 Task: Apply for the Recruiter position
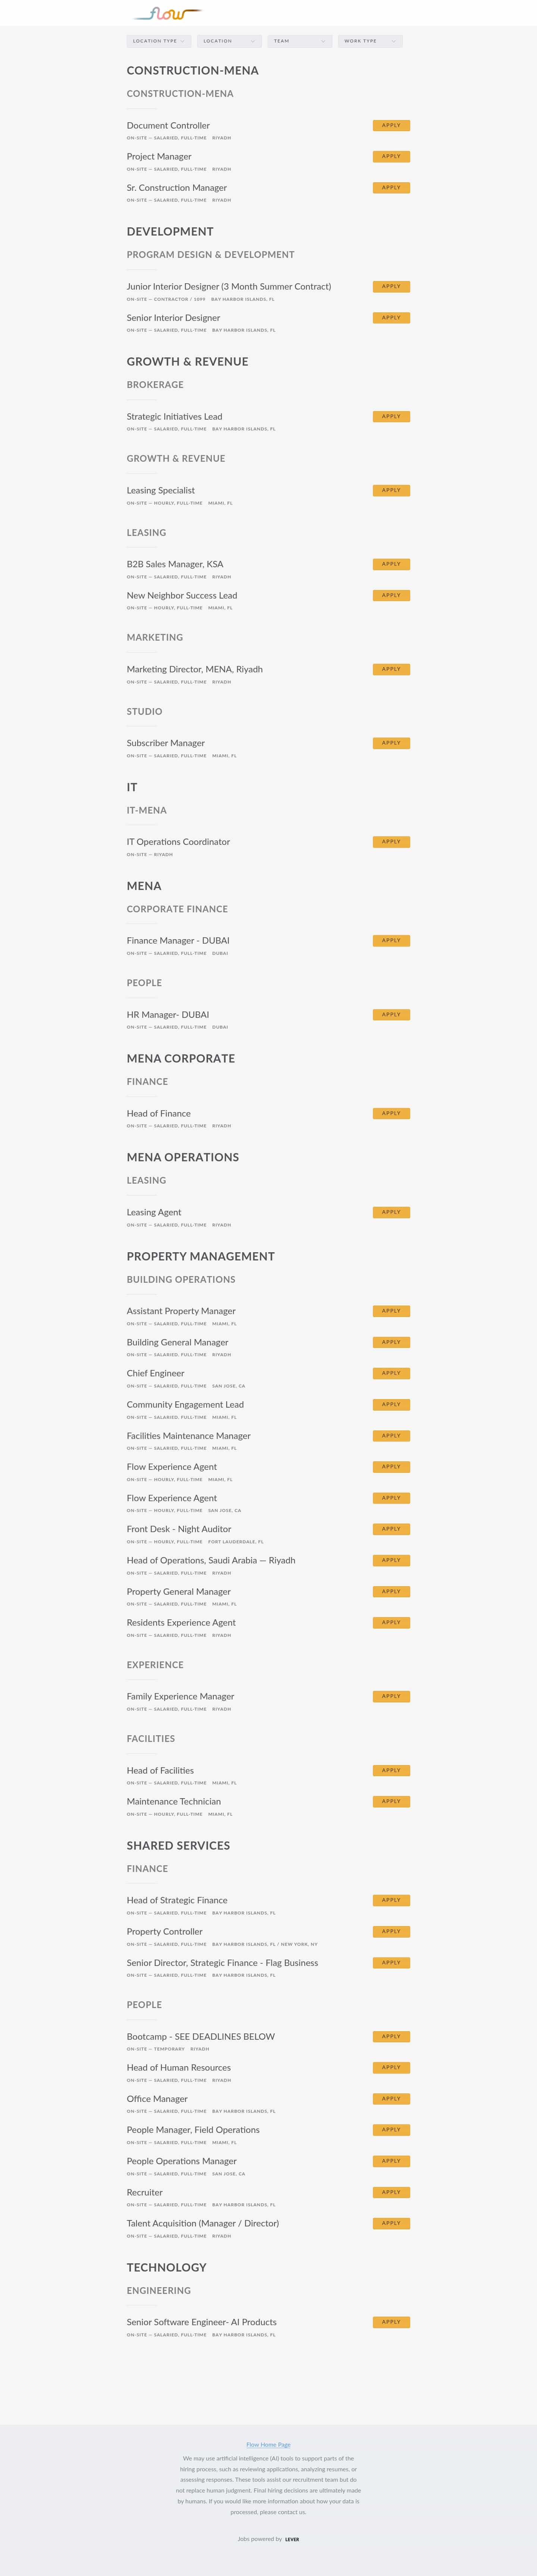391,2192
